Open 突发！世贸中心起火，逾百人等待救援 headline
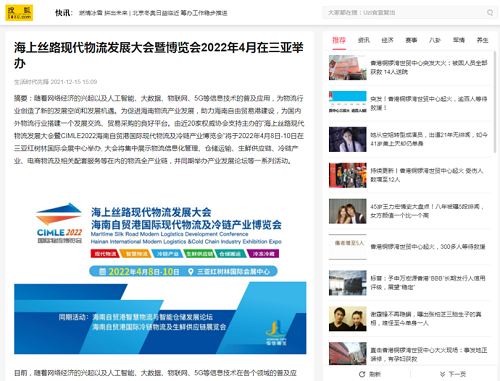Viewport: 500px width, 381px height. tap(429, 103)
